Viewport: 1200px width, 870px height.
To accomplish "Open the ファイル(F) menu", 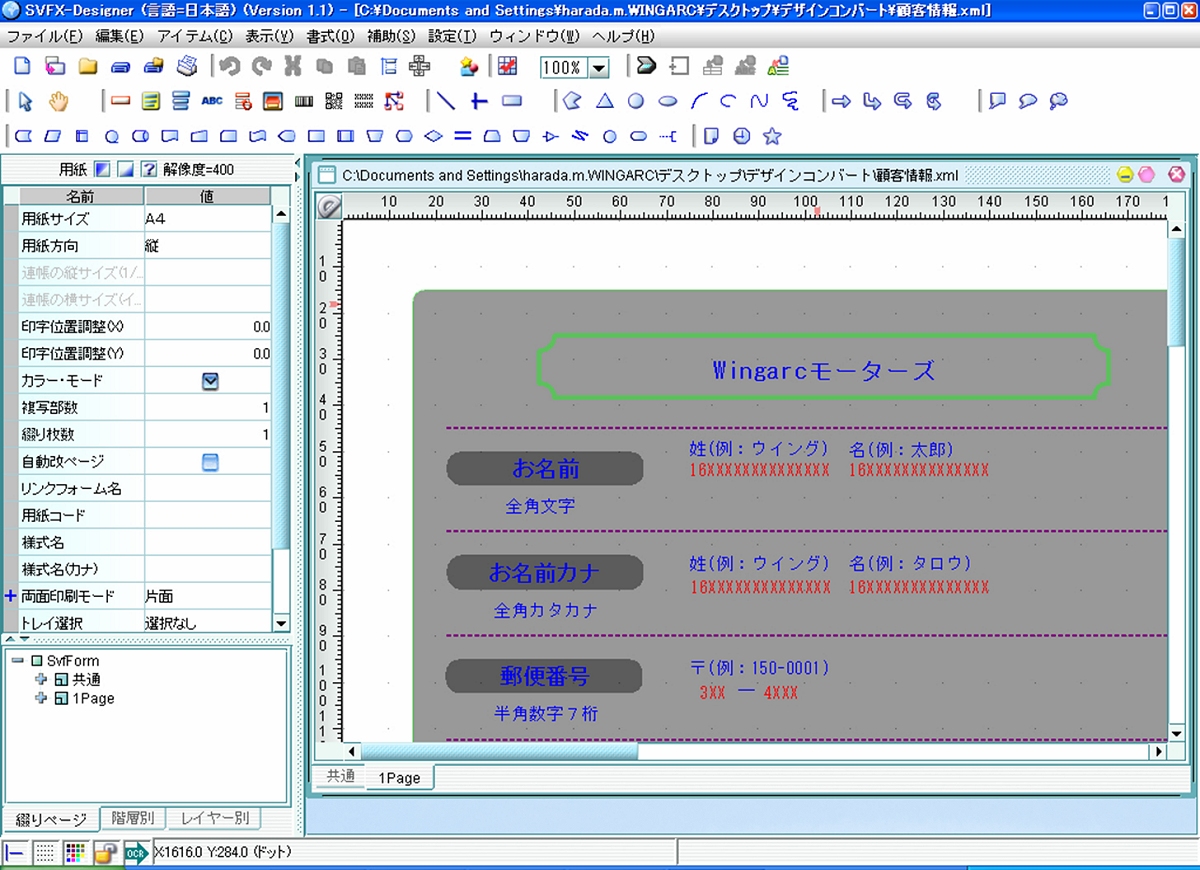I will click(x=44, y=36).
